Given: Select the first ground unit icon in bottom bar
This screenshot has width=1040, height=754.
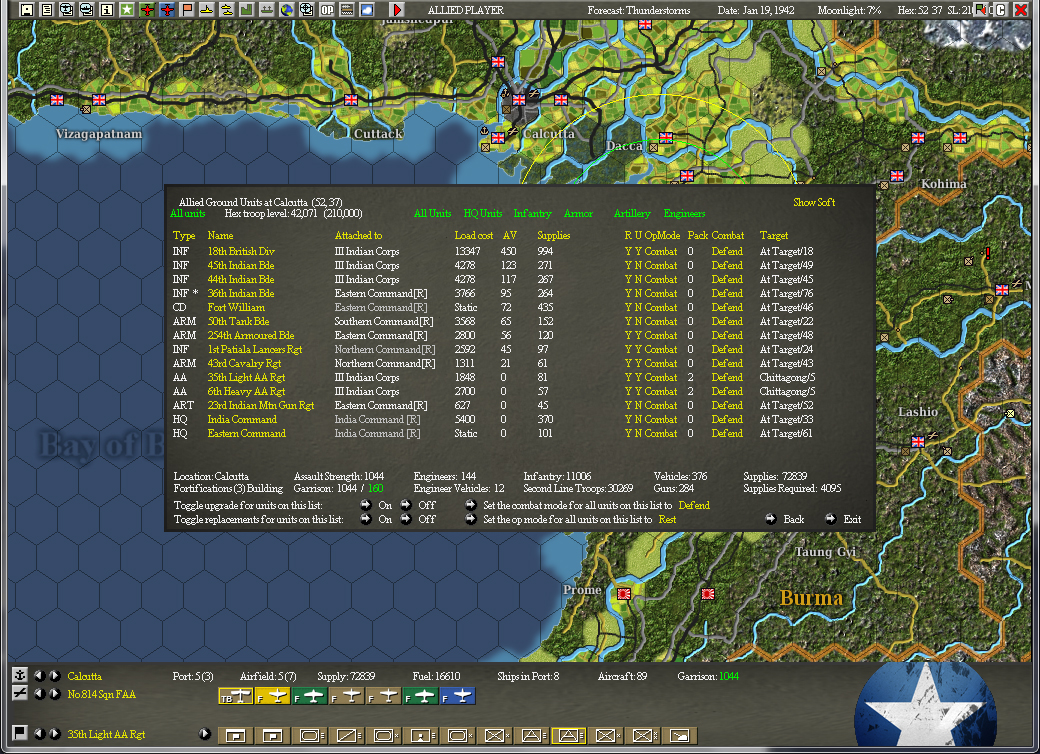Looking at the screenshot, I should (235, 735).
